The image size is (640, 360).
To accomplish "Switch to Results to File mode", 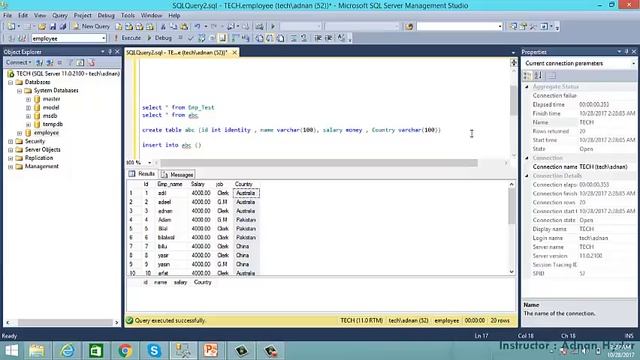I will 281,38.
